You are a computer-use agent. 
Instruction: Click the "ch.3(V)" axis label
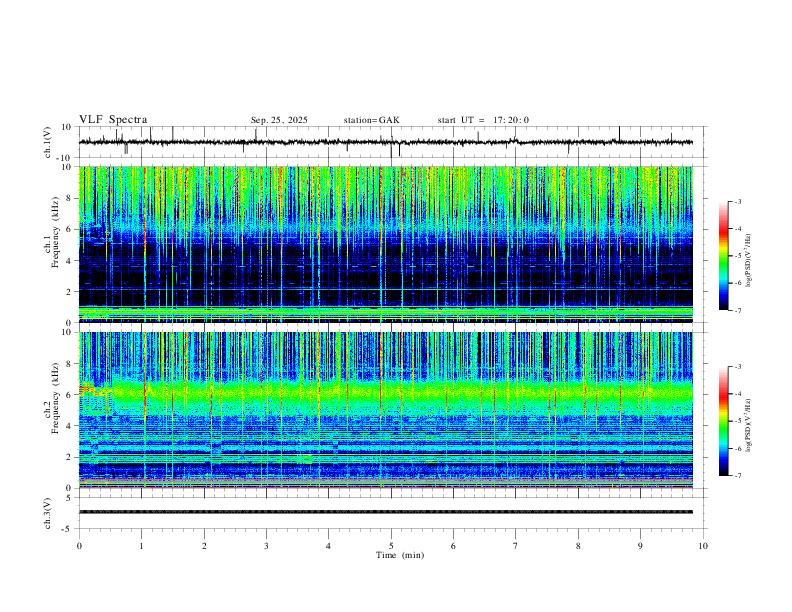(x=48, y=513)
